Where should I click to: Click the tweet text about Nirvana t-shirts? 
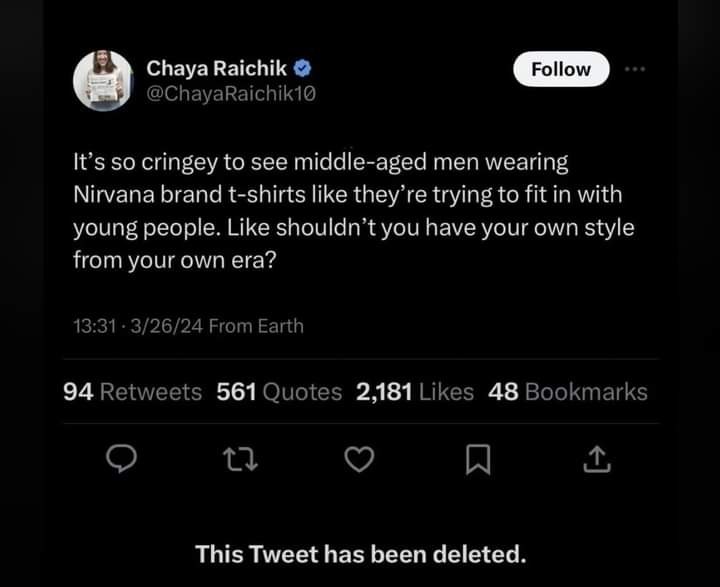pos(354,210)
